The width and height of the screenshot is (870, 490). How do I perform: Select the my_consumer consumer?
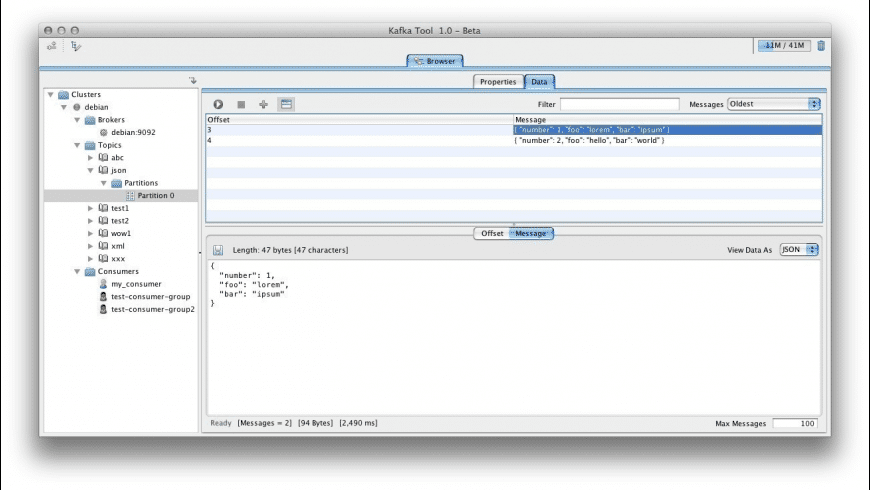136,284
